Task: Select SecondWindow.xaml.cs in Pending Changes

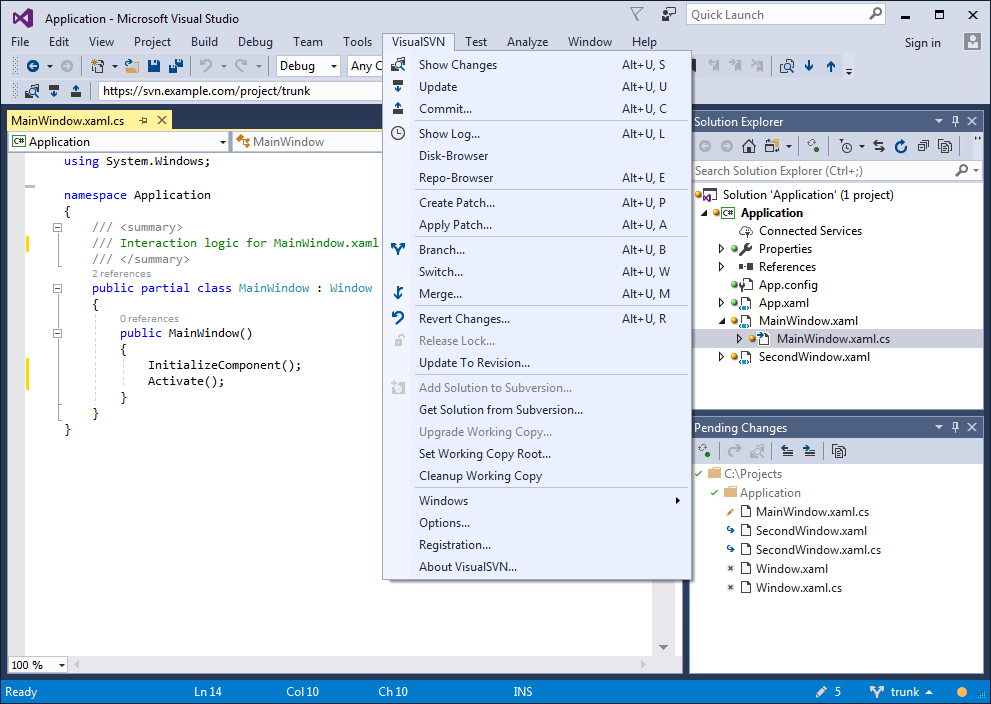Action: coord(818,550)
